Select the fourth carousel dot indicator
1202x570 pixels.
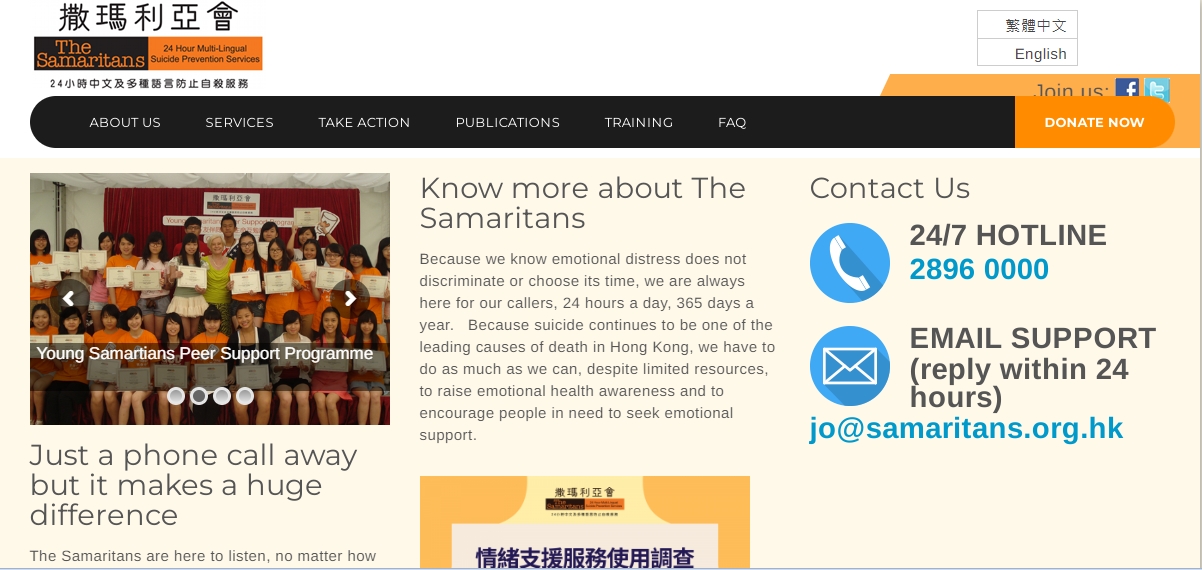245,396
